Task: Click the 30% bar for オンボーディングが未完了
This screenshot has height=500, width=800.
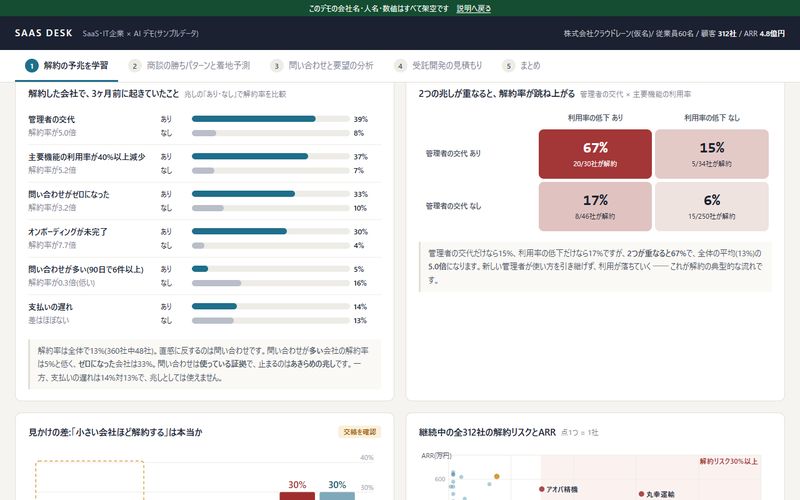Action: tap(239, 232)
